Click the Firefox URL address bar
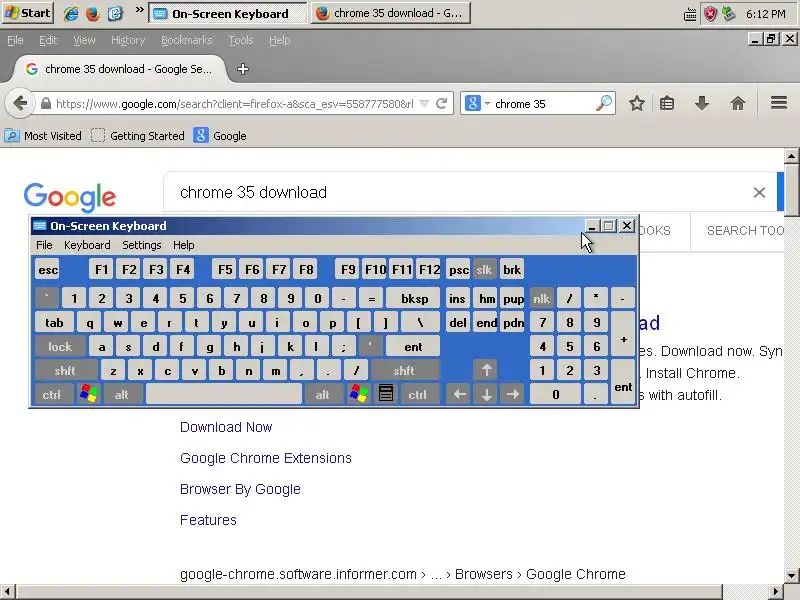This screenshot has width=800, height=600. 235,104
